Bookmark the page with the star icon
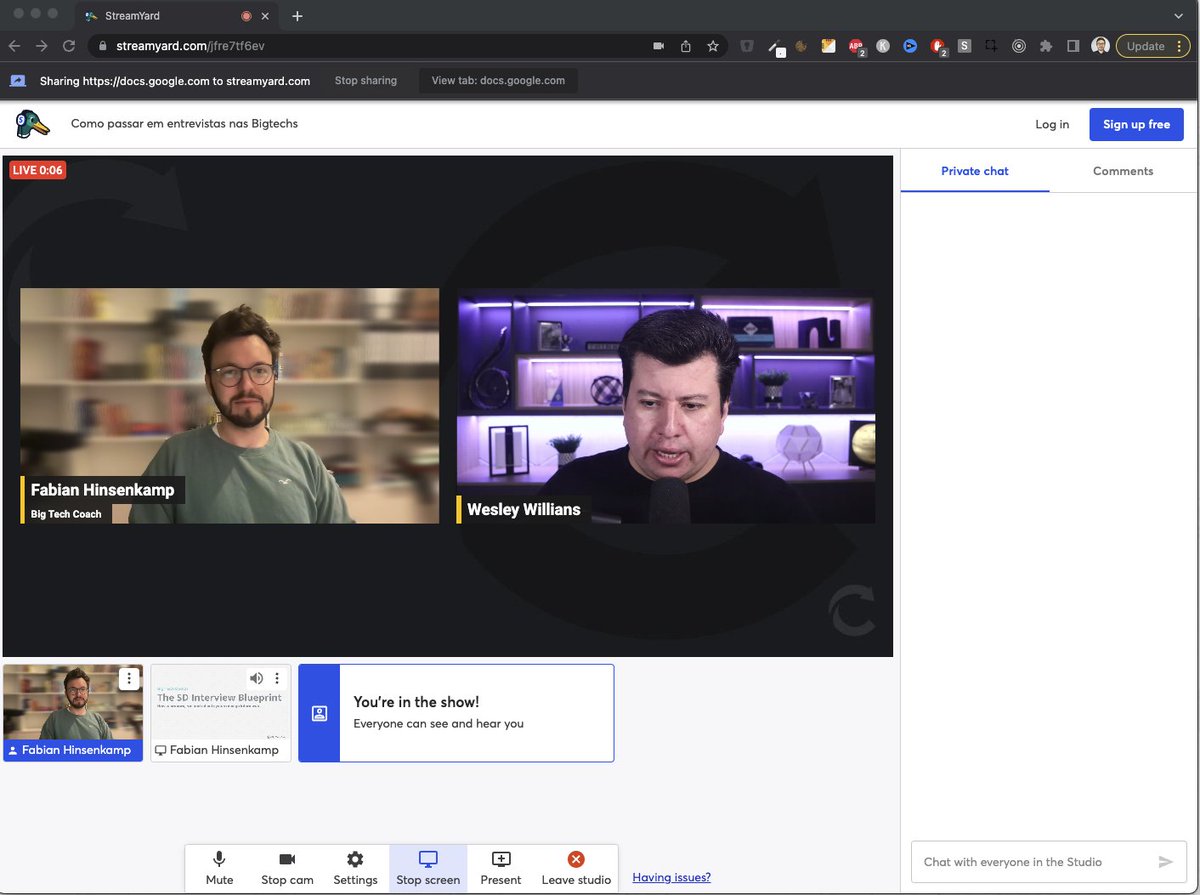The height and width of the screenshot is (895, 1200). click(x=712, y=45)
